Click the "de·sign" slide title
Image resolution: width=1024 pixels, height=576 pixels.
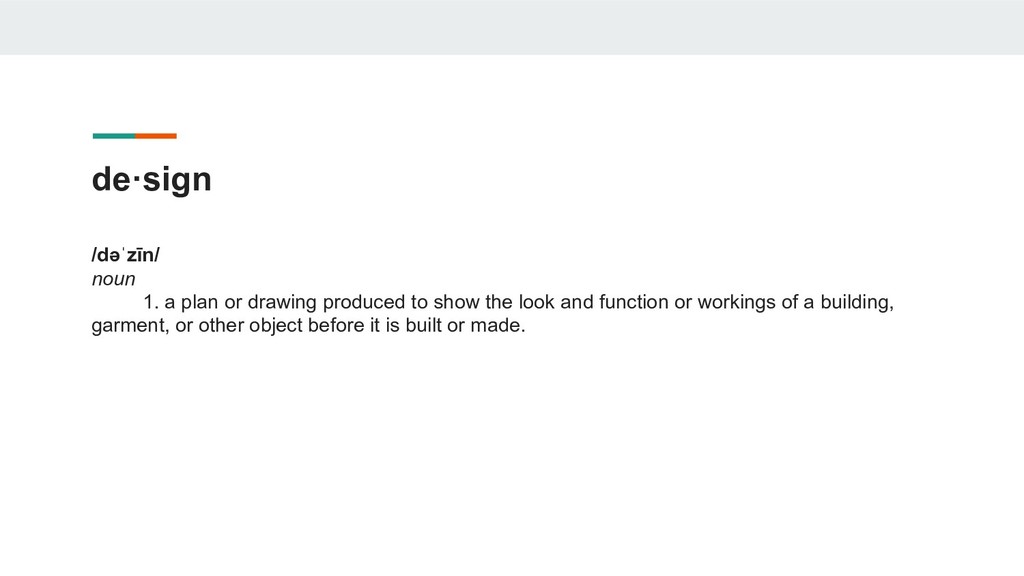click(152, 180)
